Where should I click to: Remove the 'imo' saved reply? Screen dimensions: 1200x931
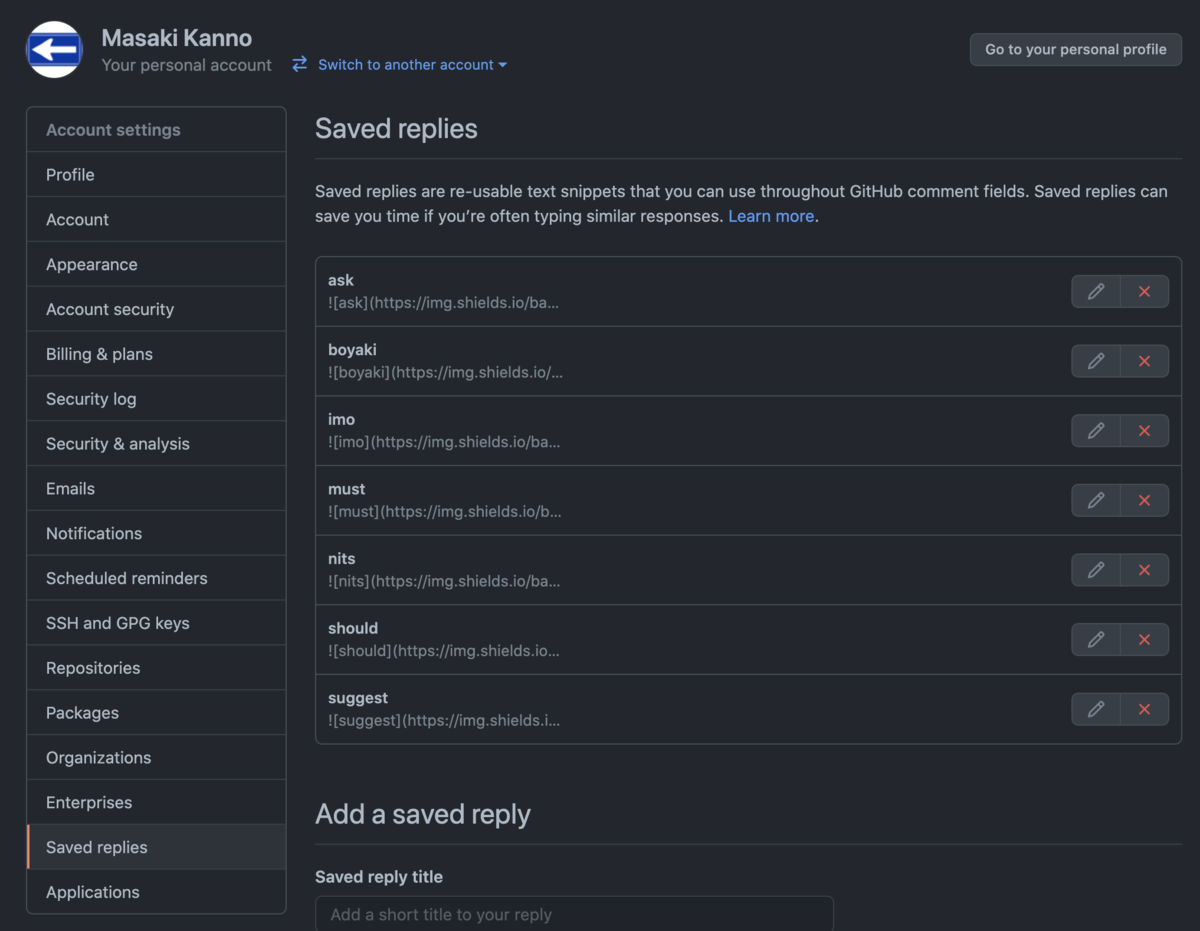1145,431
